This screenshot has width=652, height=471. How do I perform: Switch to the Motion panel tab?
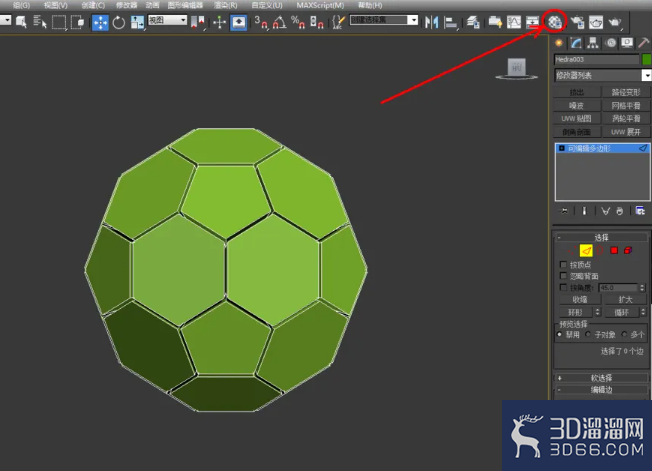pos(610,43)
